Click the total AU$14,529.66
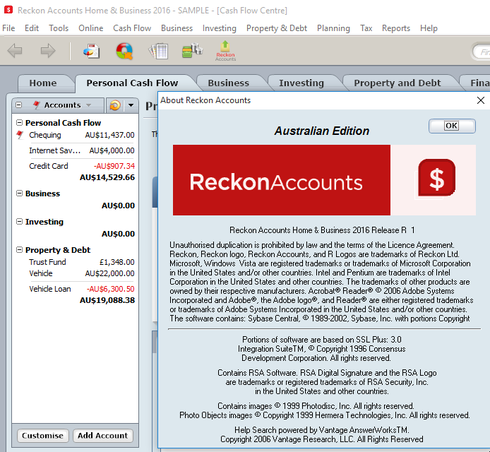This screenshot has height=452, width=490. tap(107, 177)
